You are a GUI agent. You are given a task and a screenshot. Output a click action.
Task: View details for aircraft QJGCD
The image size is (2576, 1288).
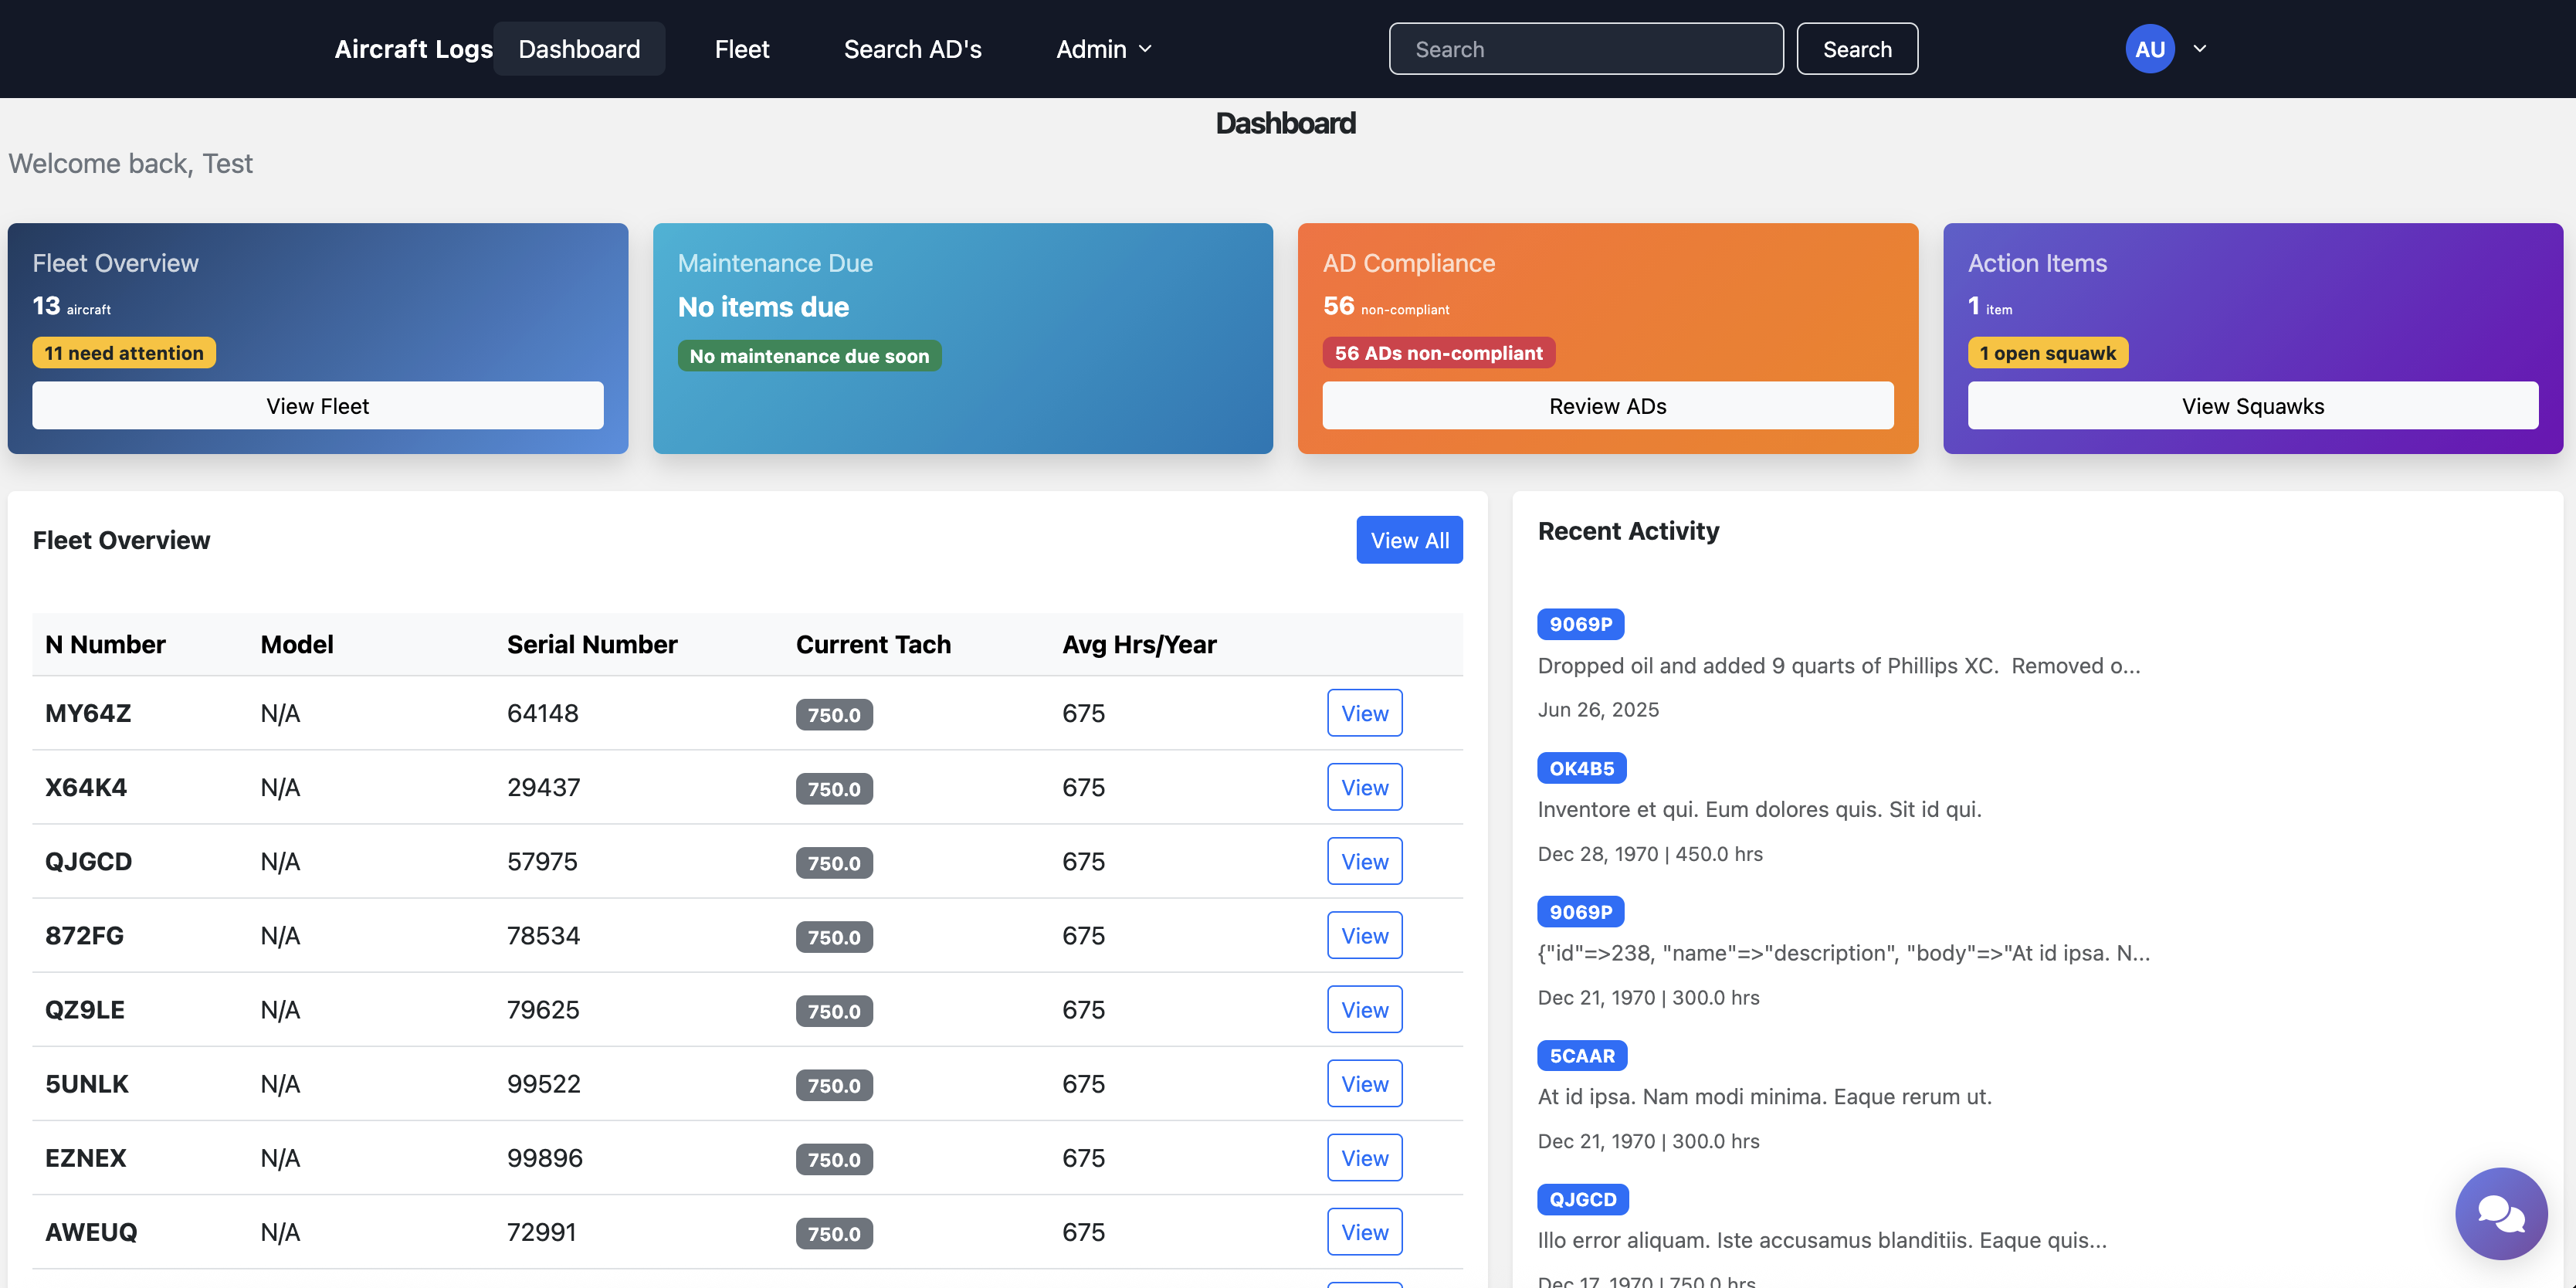[1364, 860]
